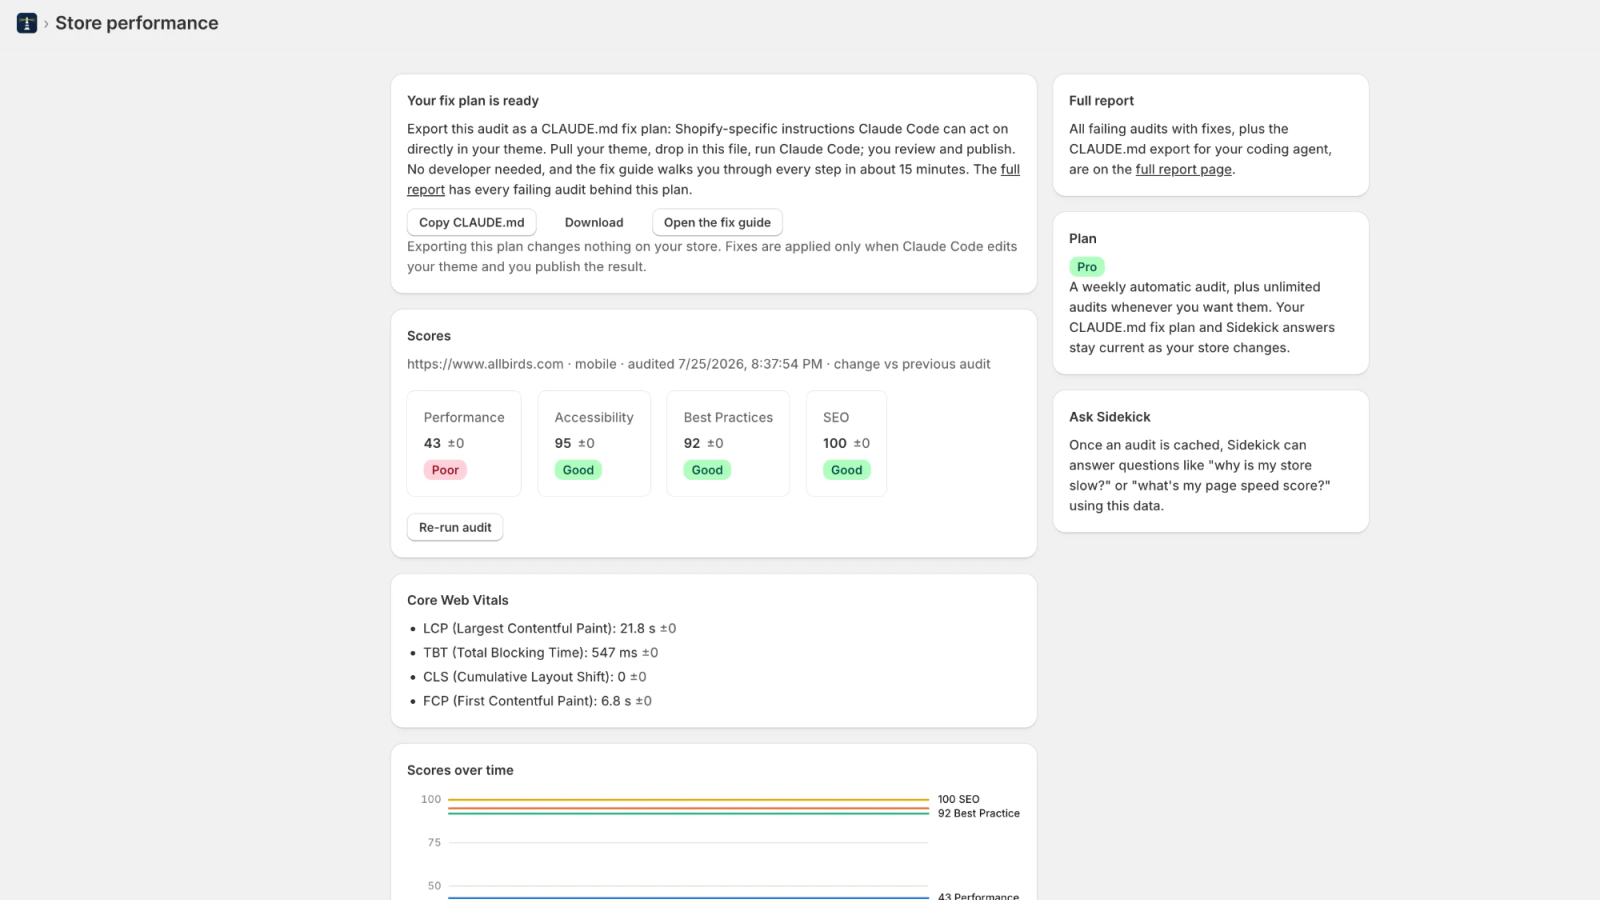
Task: Open the fix guide
Action: [717, 222]
